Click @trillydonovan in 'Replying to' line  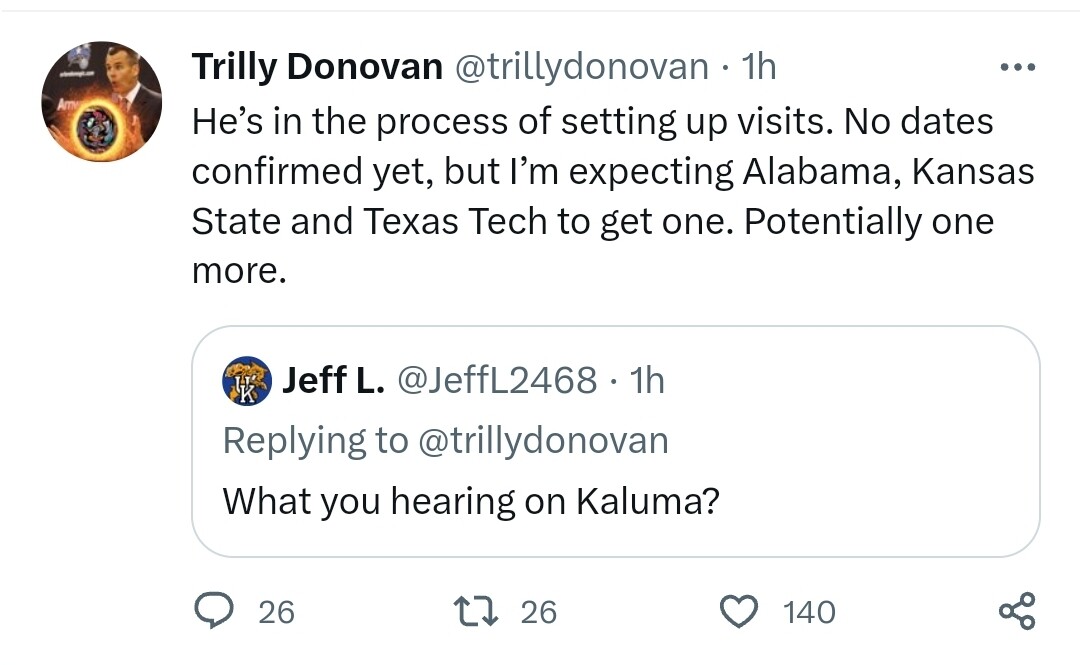click(541, 440)
